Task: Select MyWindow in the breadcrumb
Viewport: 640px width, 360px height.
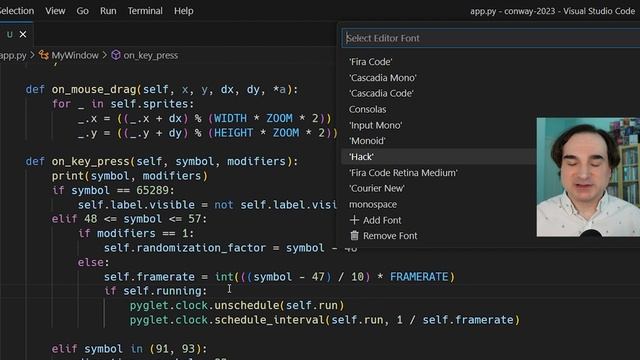Action: [x=75, y=55]
